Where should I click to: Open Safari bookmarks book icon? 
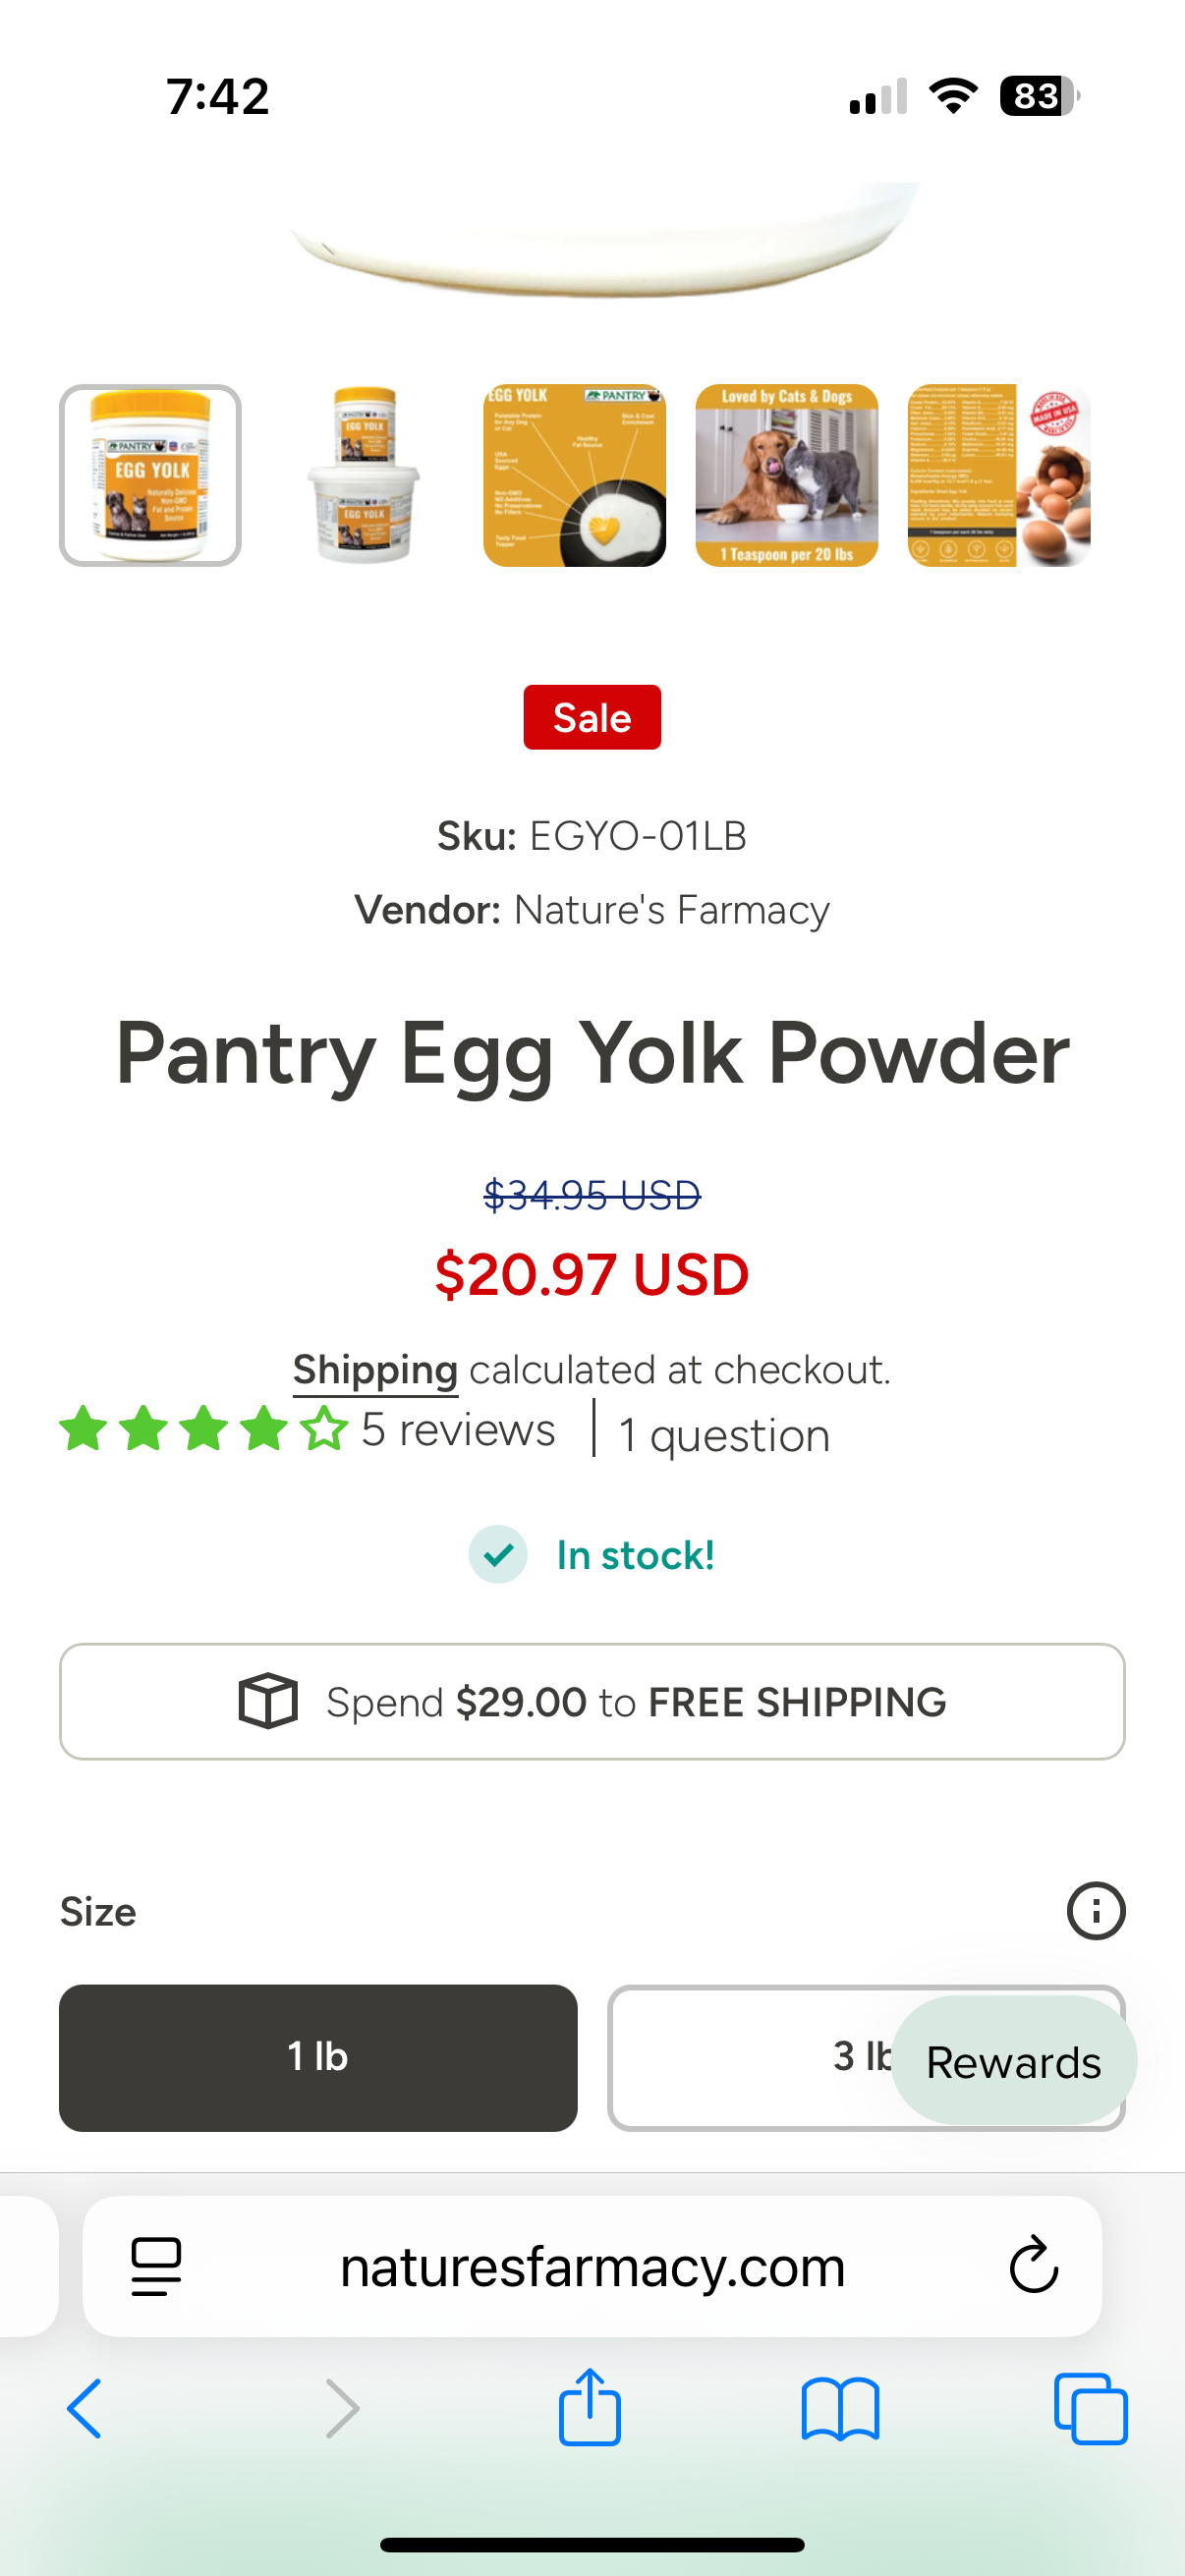pos(840,2408)
